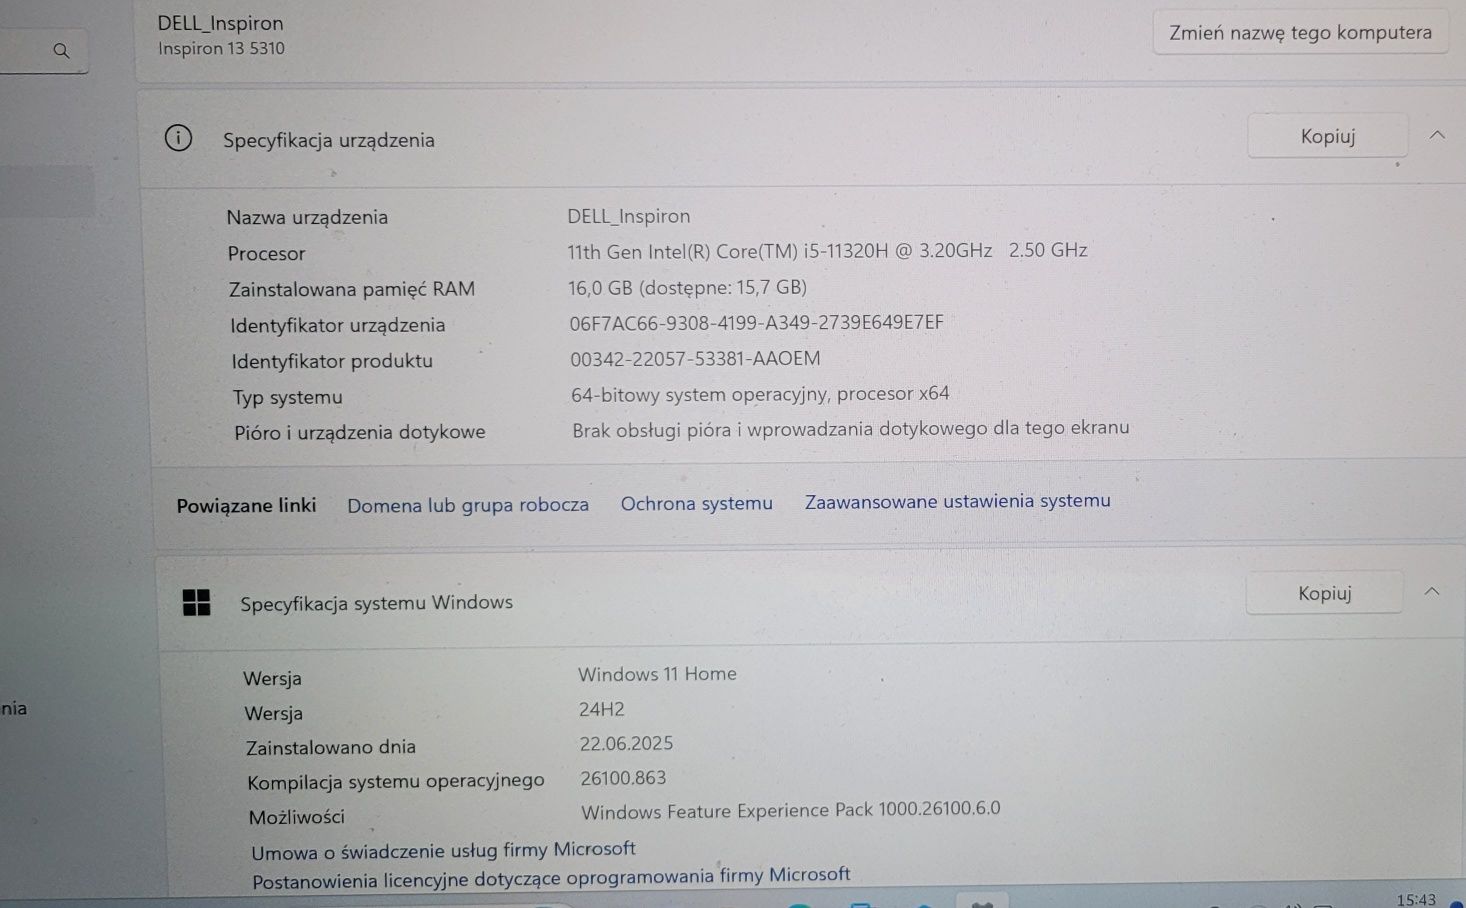Collapse the Specyfikacja systemu Windows chevron
Screen dimensions: 1466x908
click(1432, 592)
